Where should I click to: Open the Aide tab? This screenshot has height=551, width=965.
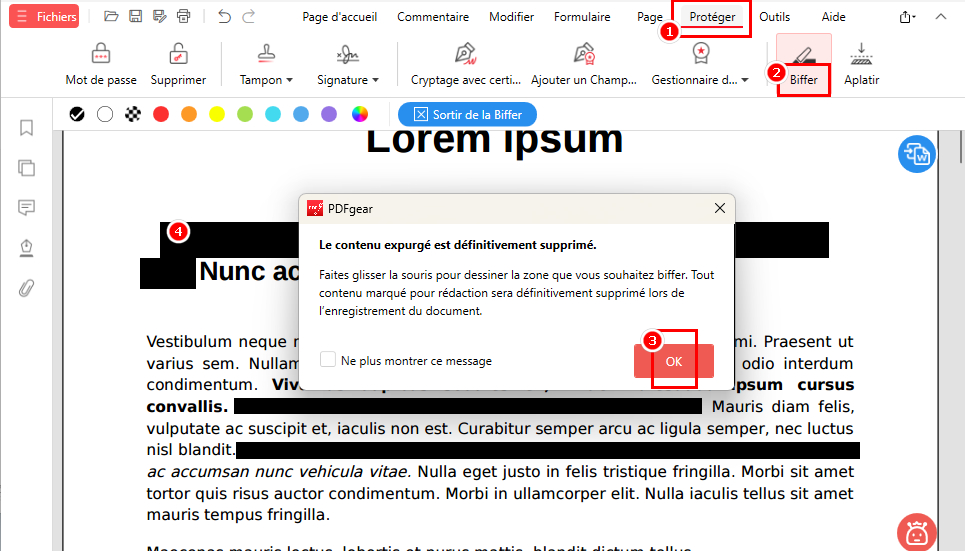point(833,17)
